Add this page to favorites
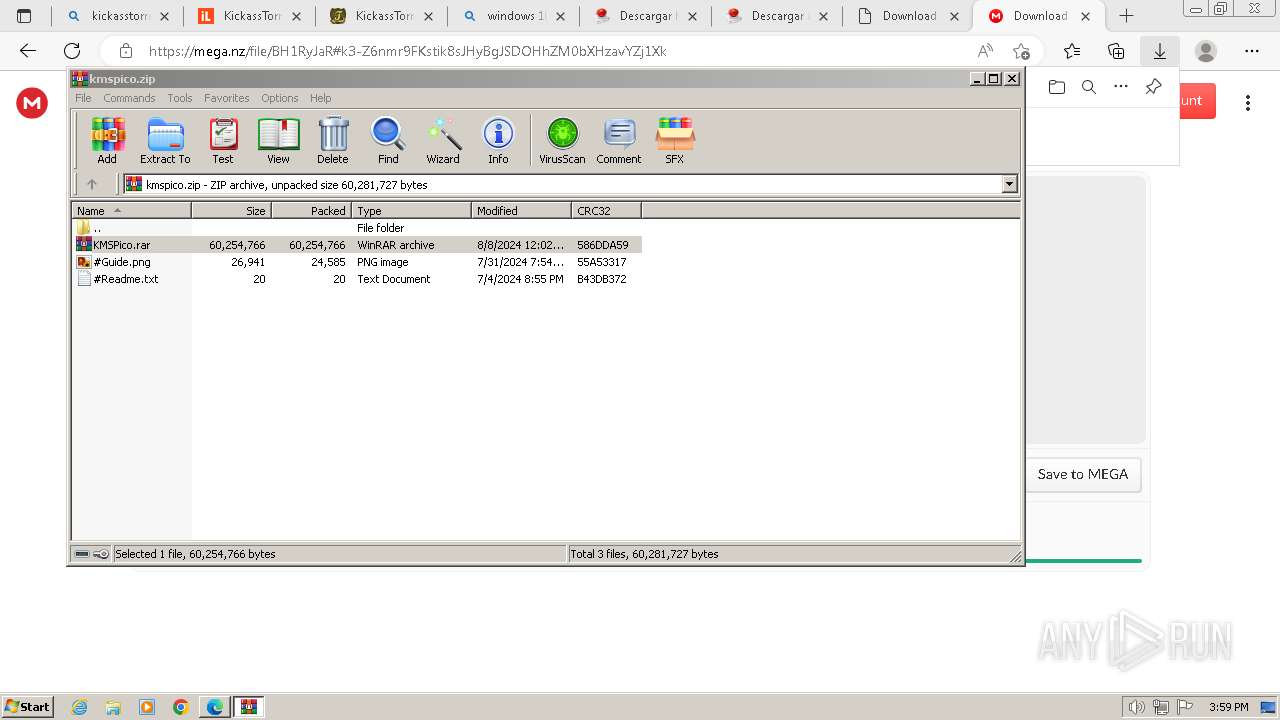This screenshot has width=1280, height=720. pyautogui.click(x=1021, y=51)
